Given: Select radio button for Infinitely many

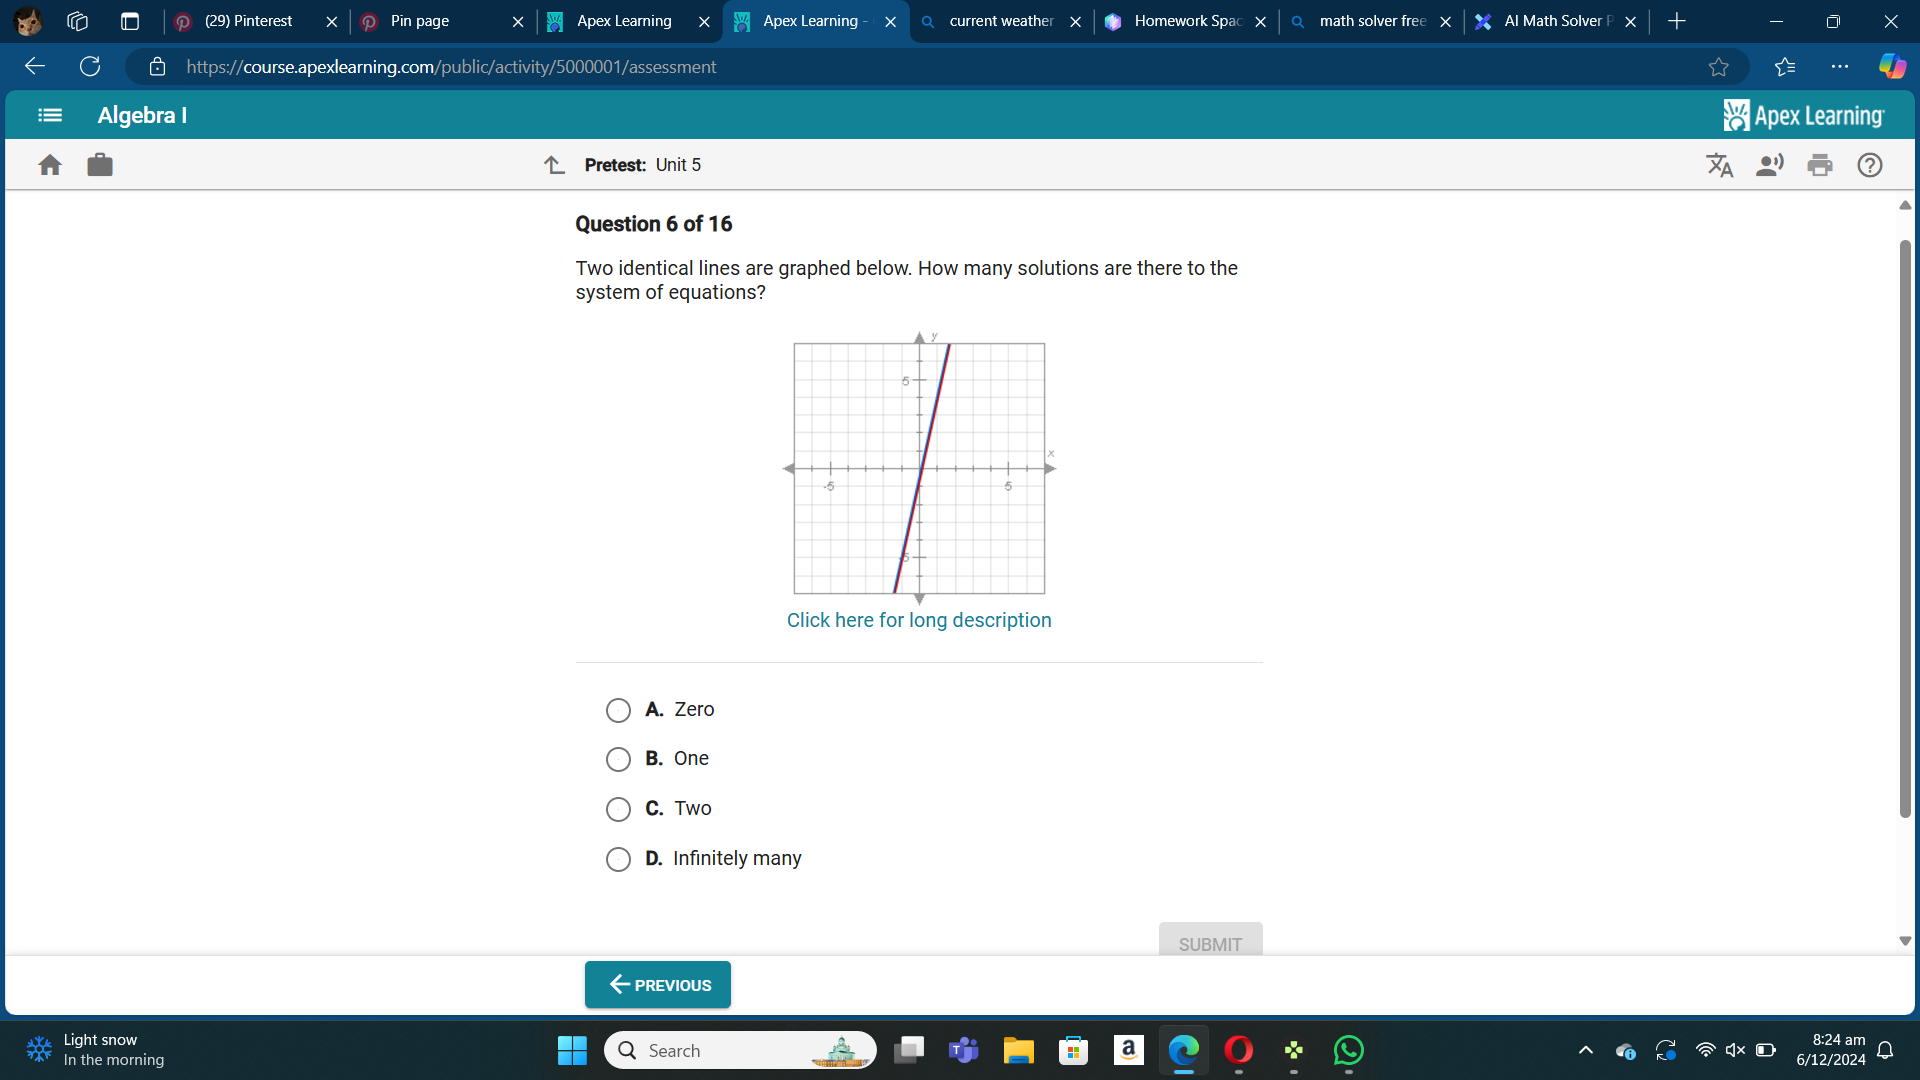Looking at the screenshot, I should [617, 858].
